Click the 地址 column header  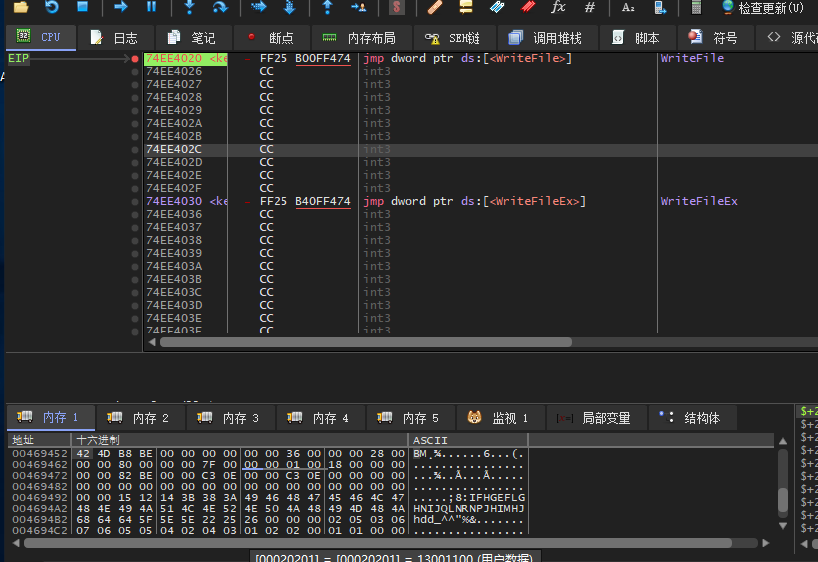[x=39, y=440]
